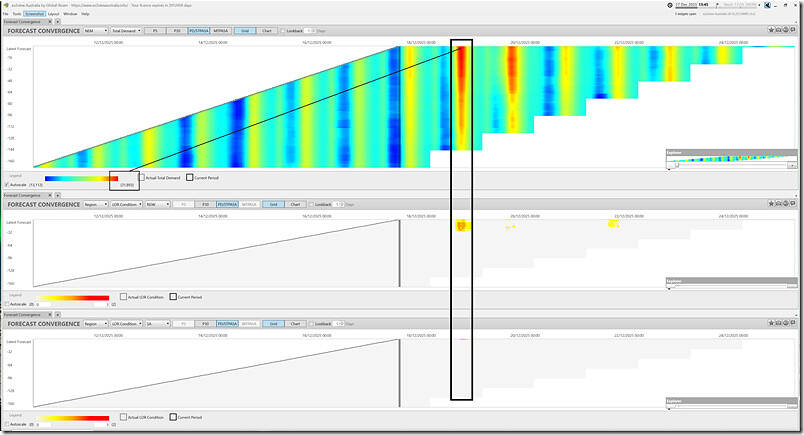
Task: Switch top widget to Grid view
Action: coord(245,31)
